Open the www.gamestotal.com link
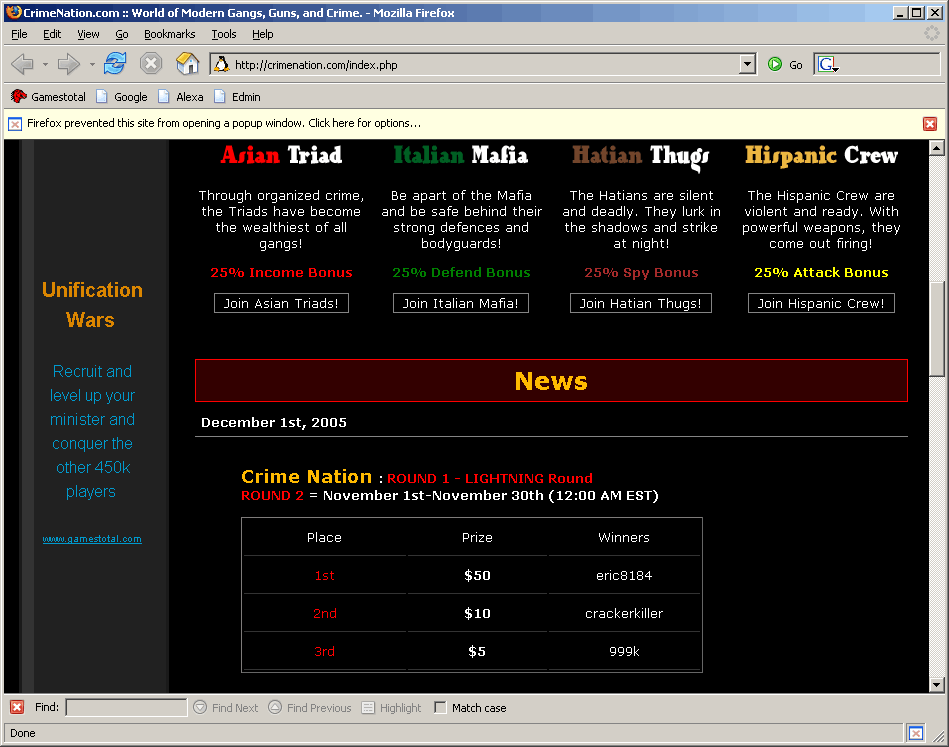949x747 pixels. coord(92,539)
